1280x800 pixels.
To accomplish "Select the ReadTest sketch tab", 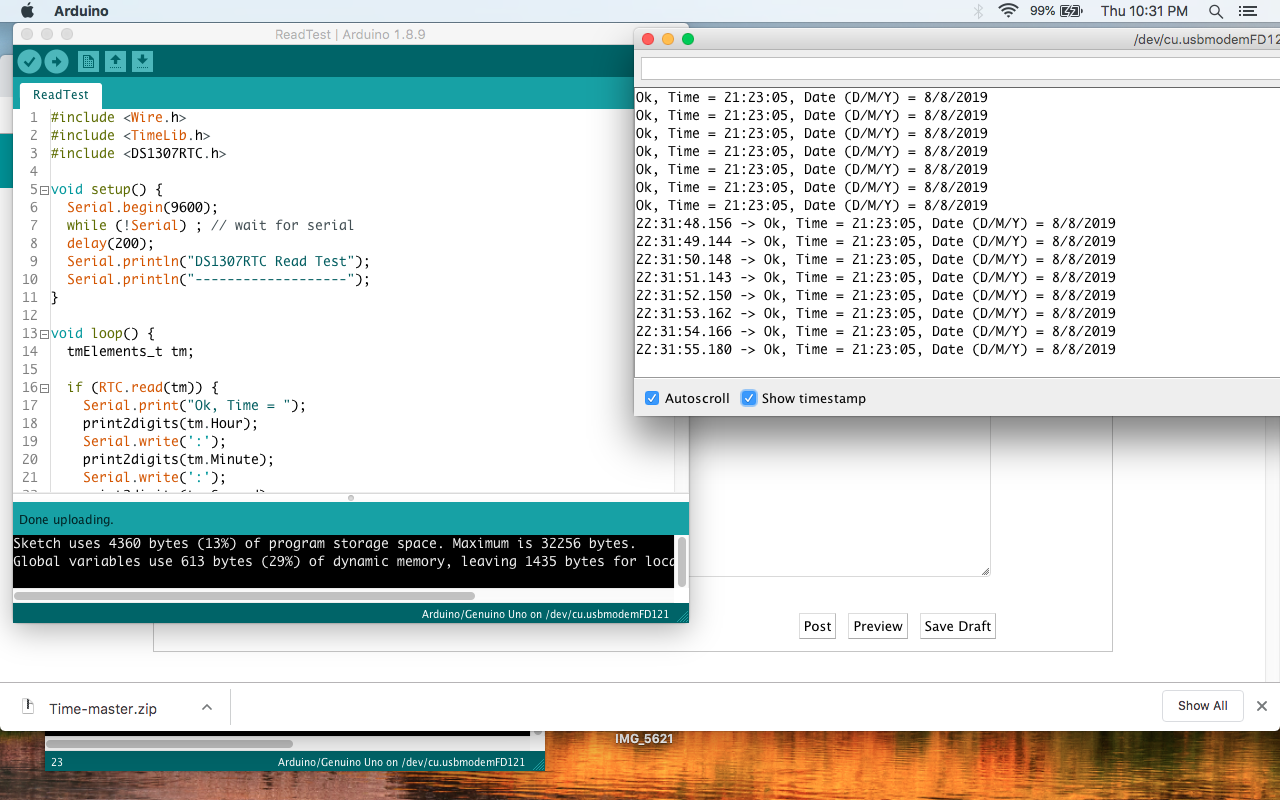I will point(61,95).
